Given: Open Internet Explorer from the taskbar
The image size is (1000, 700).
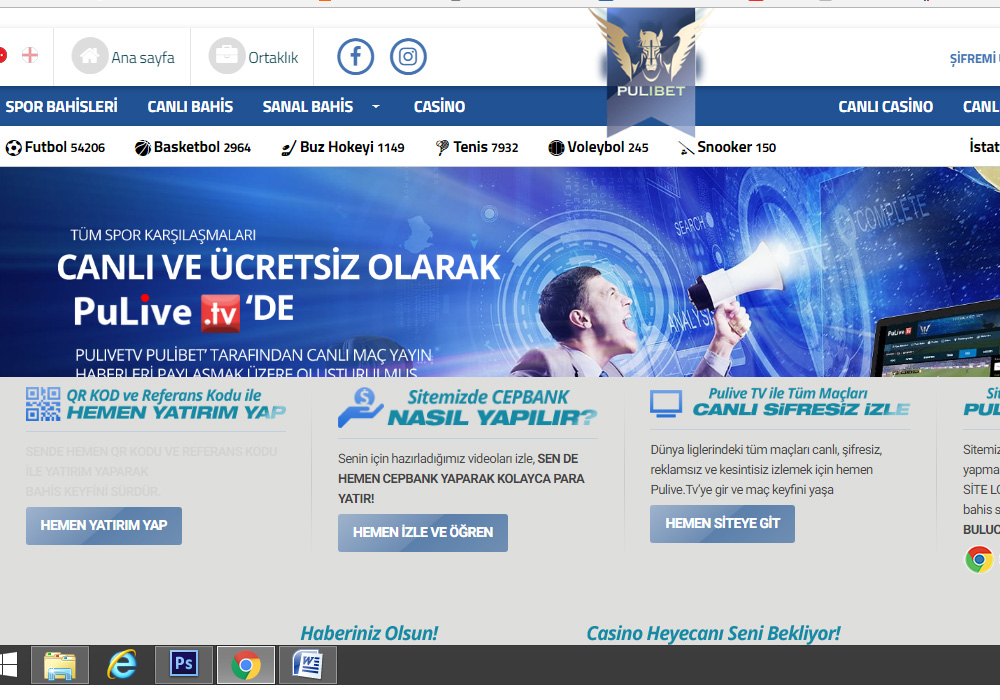Looking at the screenshot, I should click(x=122, y=664).
